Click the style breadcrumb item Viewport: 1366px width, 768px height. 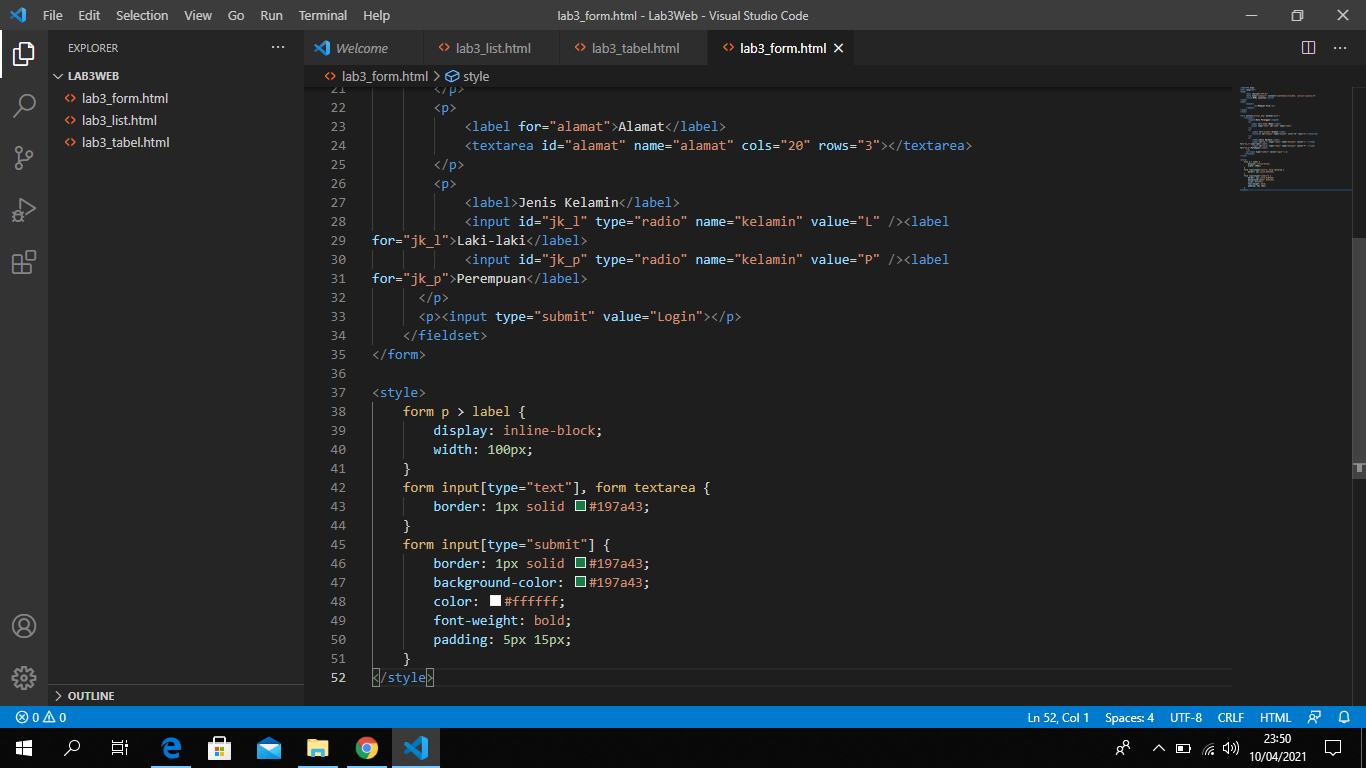point(467,76)
